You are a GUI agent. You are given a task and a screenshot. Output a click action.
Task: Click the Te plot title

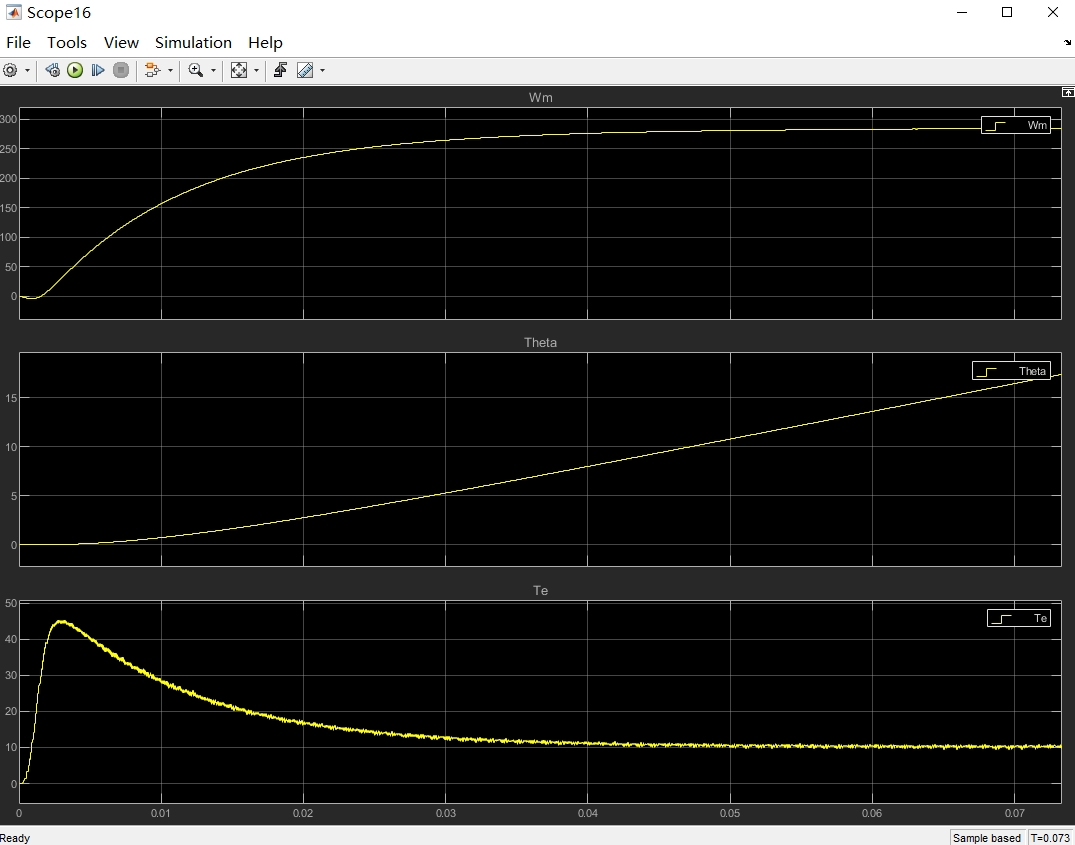(x=540, y=591)
